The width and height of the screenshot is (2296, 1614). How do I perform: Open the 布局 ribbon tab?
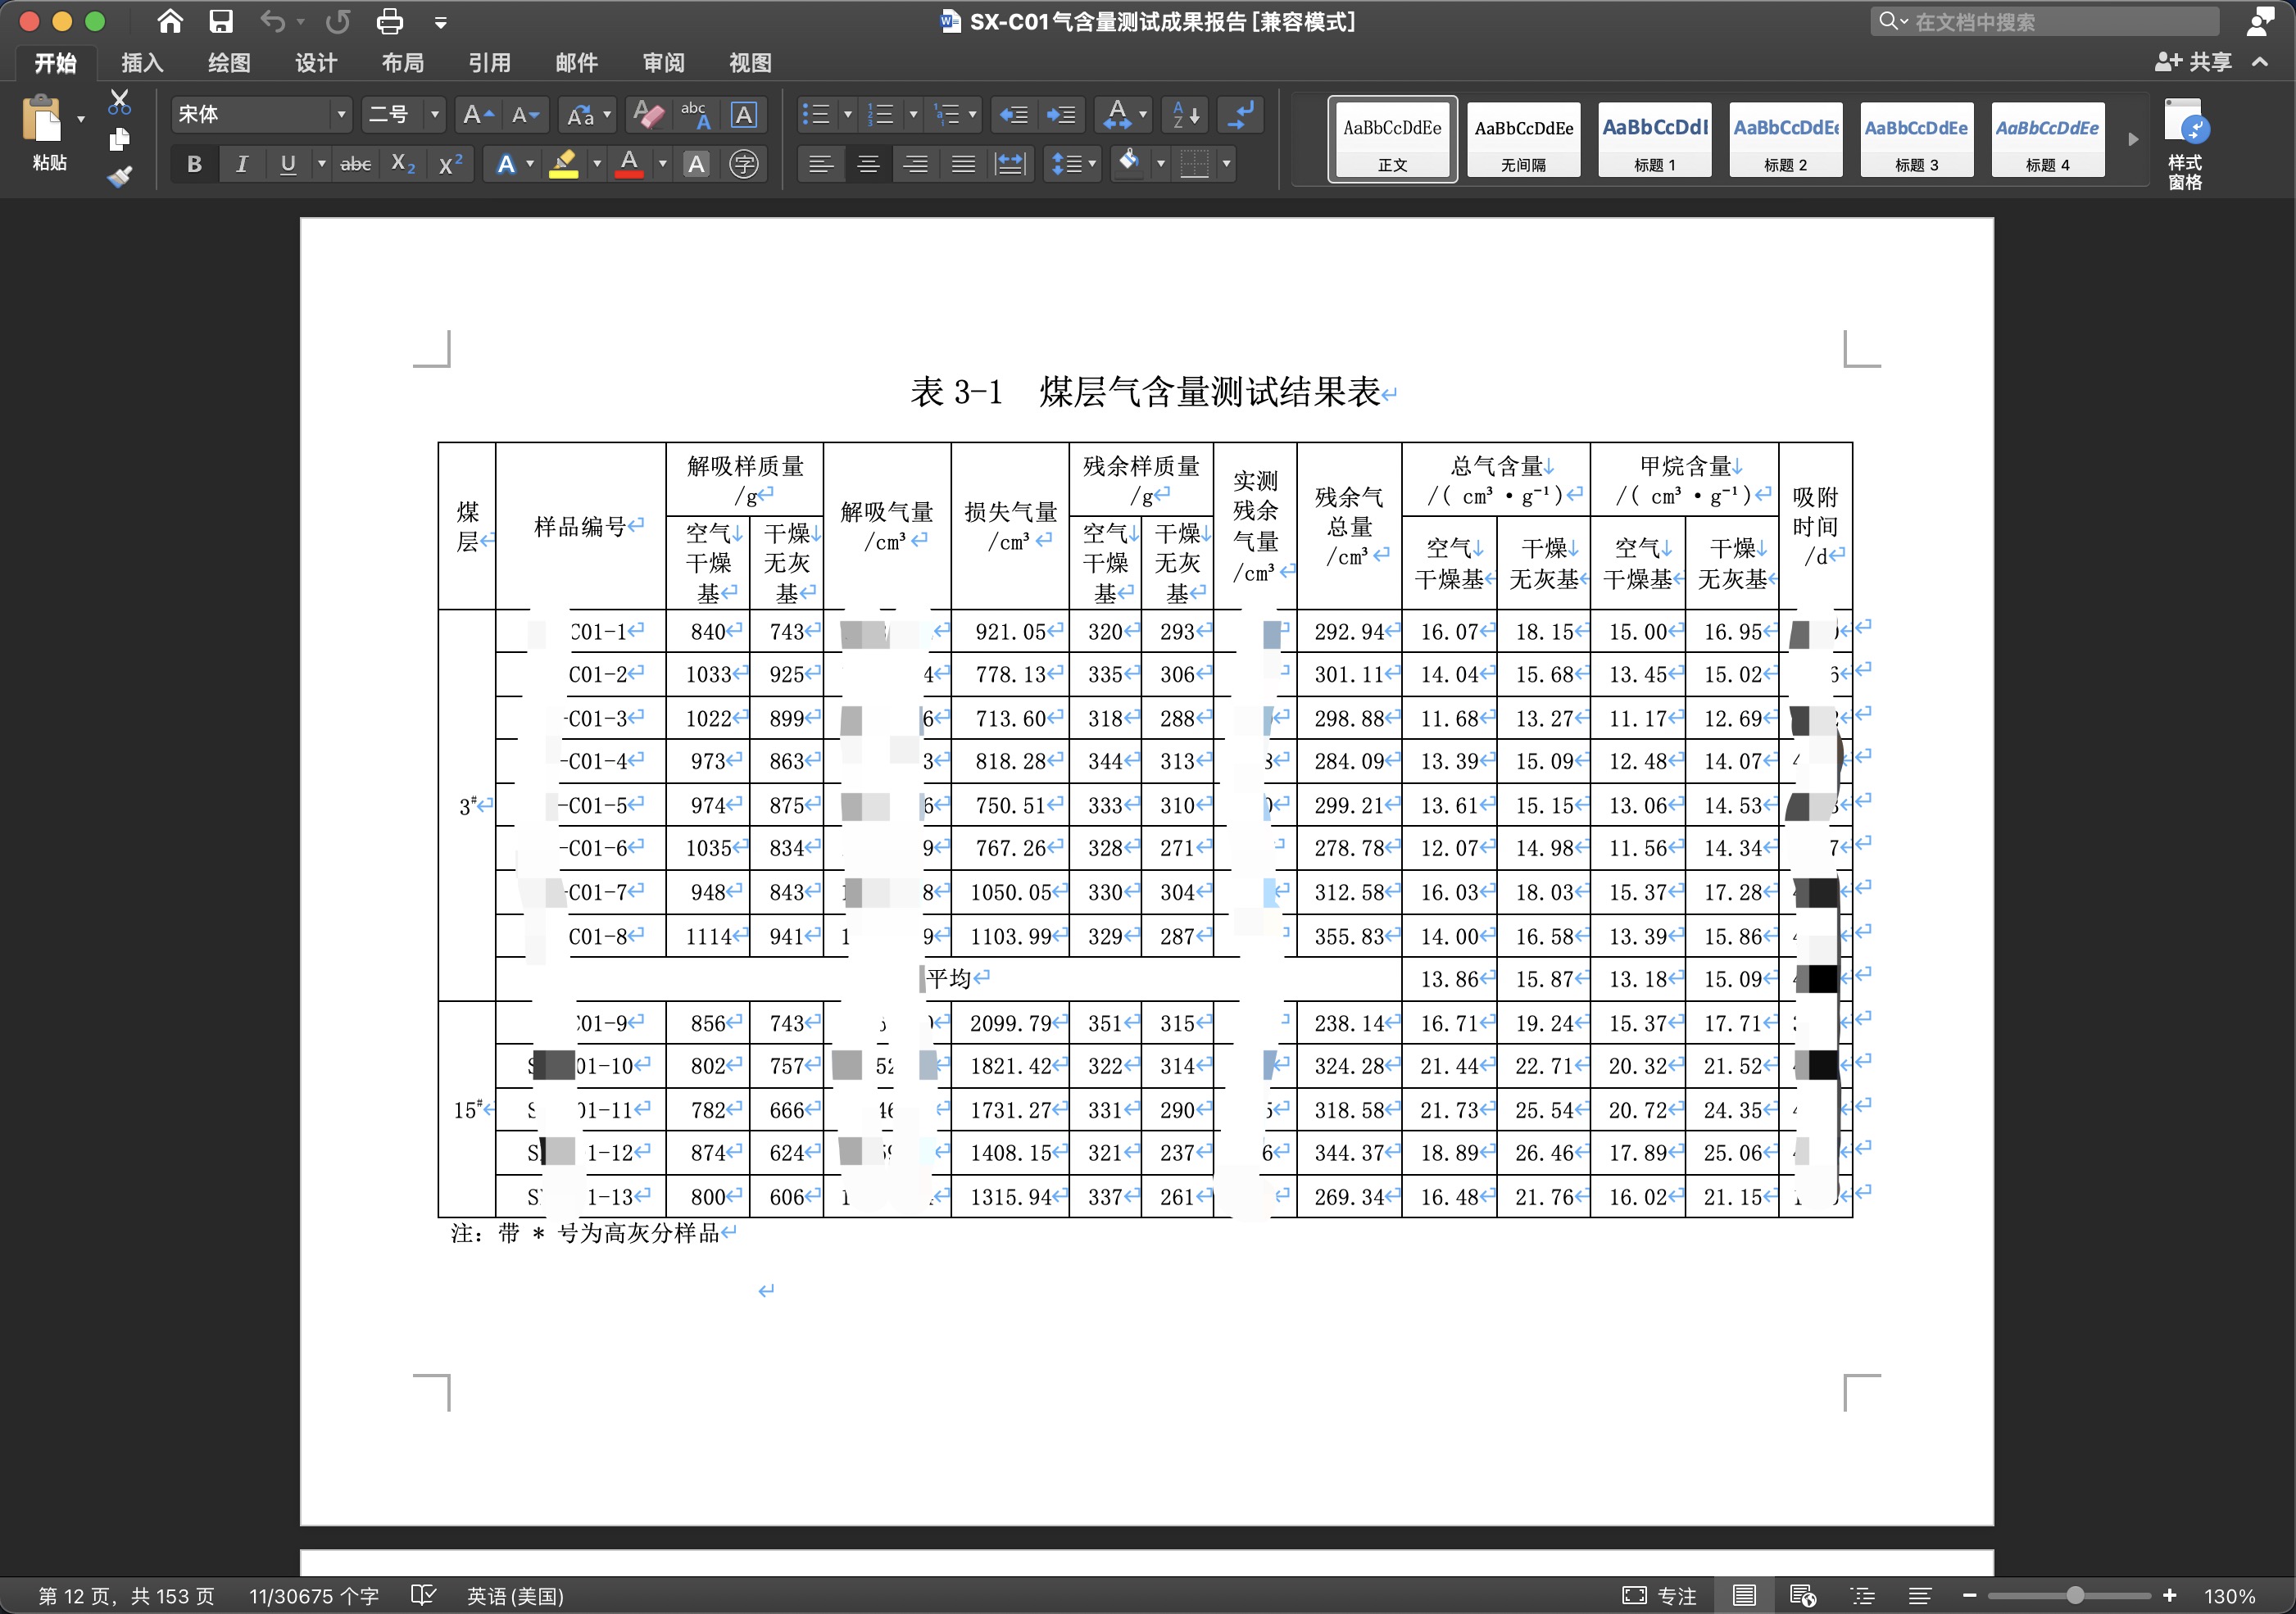click(403, 63)
